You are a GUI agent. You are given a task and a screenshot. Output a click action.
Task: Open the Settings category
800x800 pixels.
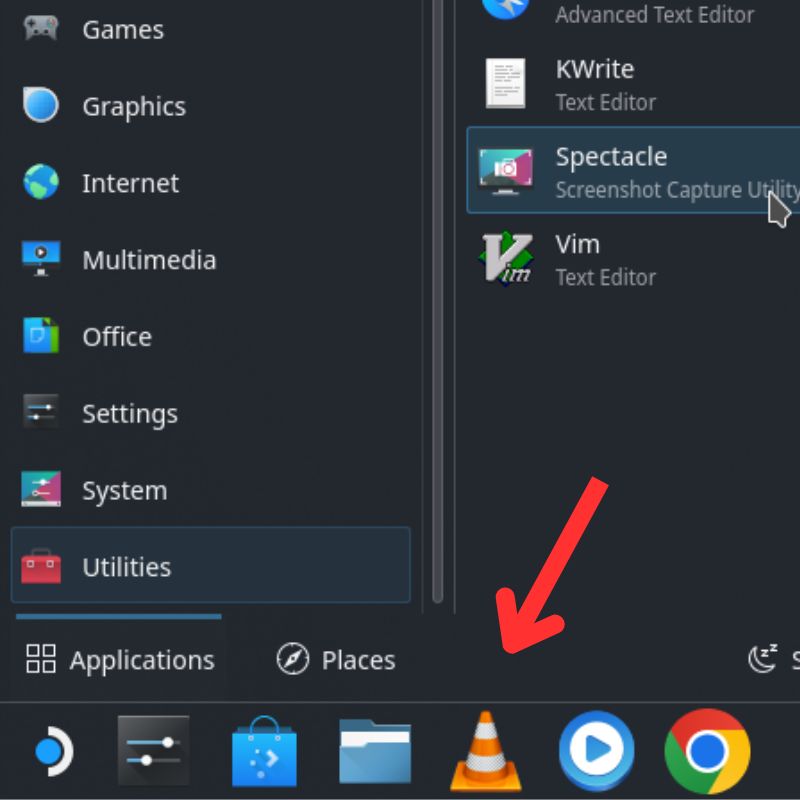(210, 413)
